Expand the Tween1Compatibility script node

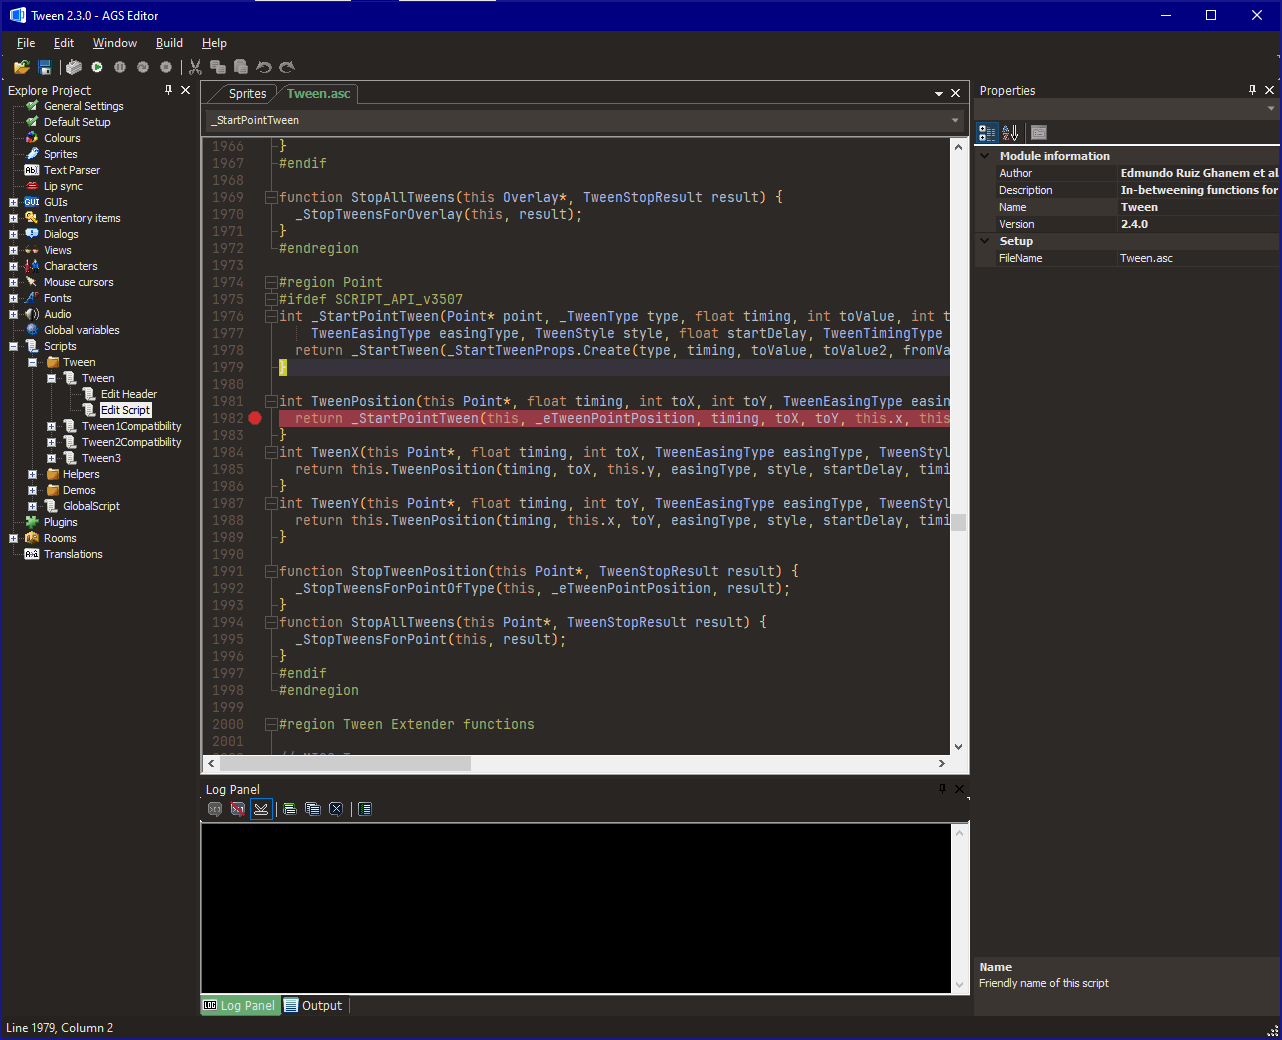(x=51, y=426)
